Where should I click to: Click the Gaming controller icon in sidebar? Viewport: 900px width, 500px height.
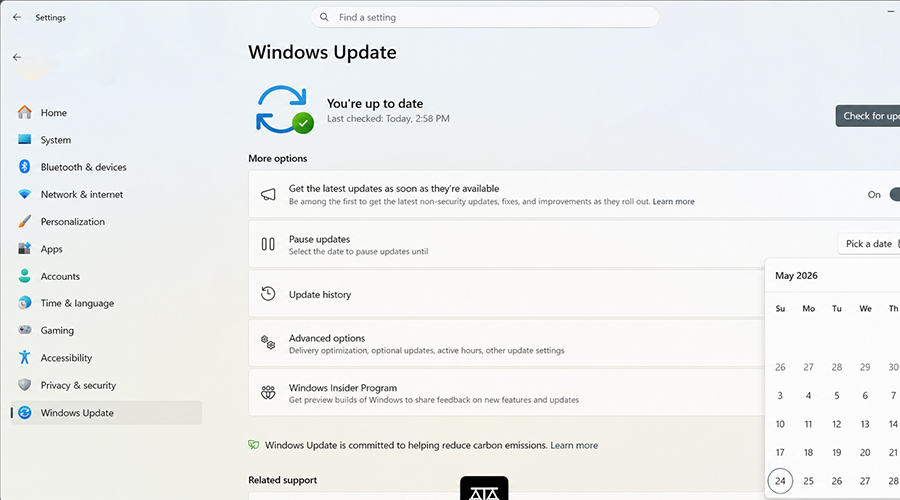(25, 331)
